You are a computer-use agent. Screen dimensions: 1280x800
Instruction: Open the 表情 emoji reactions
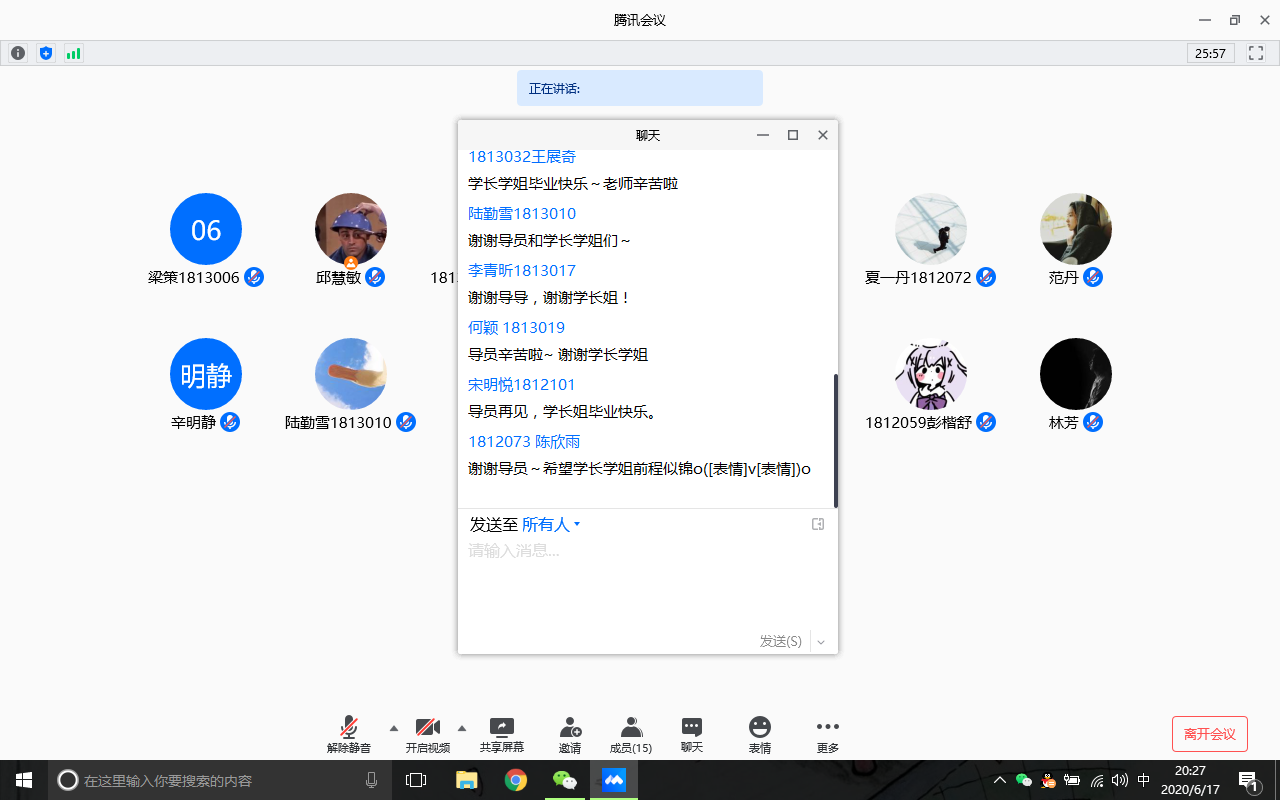click(x=760, y=735)
